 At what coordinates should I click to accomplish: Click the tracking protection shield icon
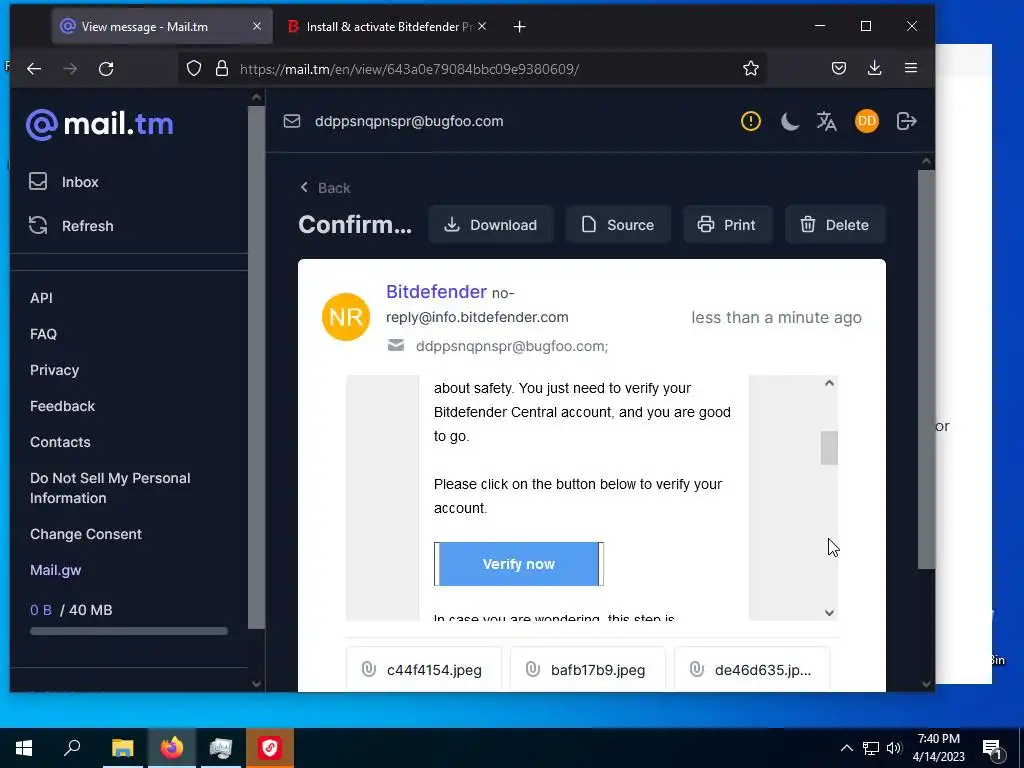[x=194, y=69]
